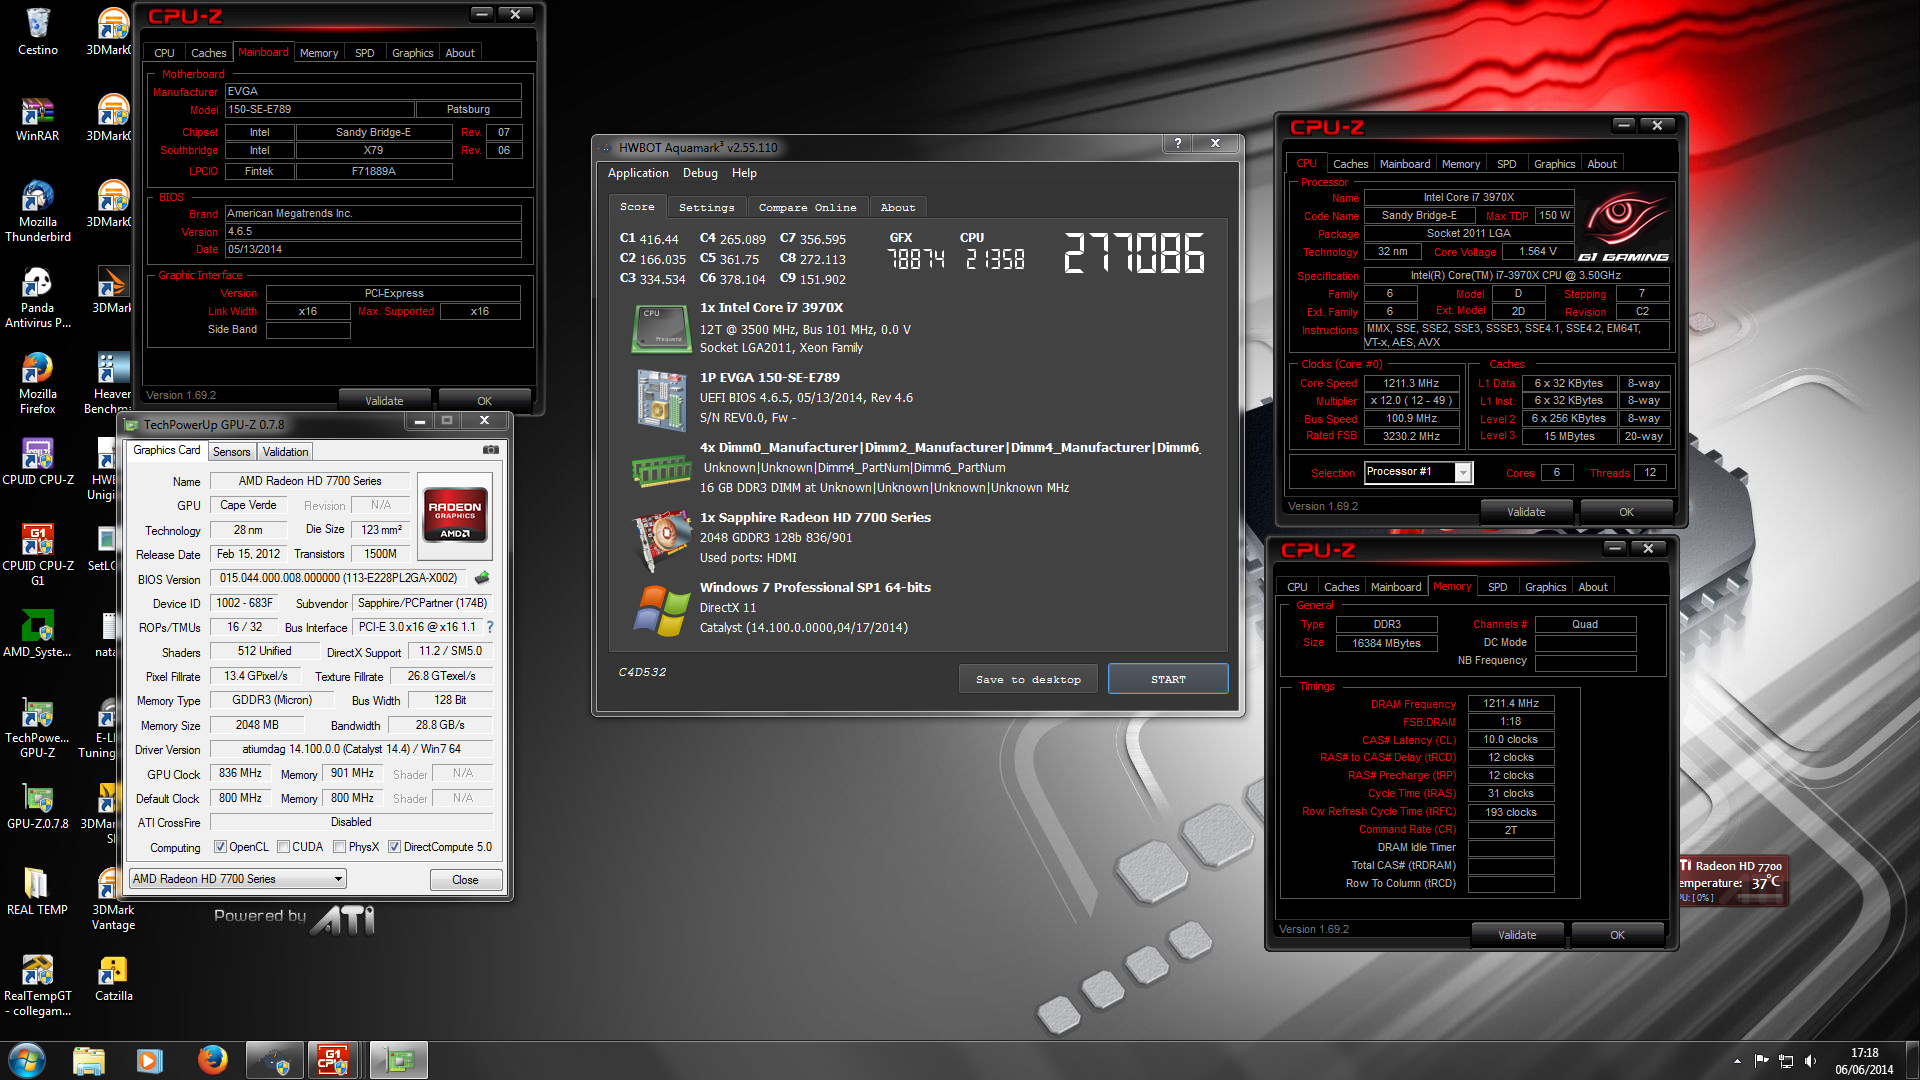Click the GPU-Z Name field
This screenshot has height=1080, width=1920.
pyautogui.click(x=310, y=481)
